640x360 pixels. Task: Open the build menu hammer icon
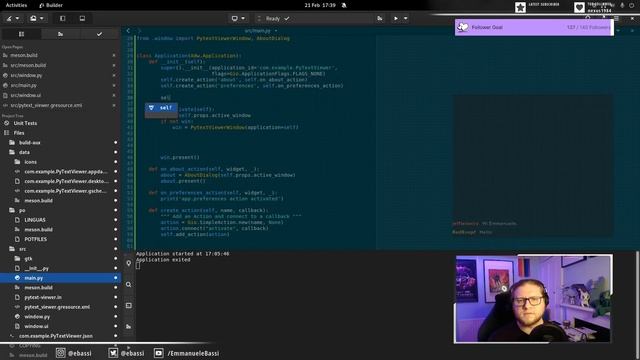tap(12, 18)
